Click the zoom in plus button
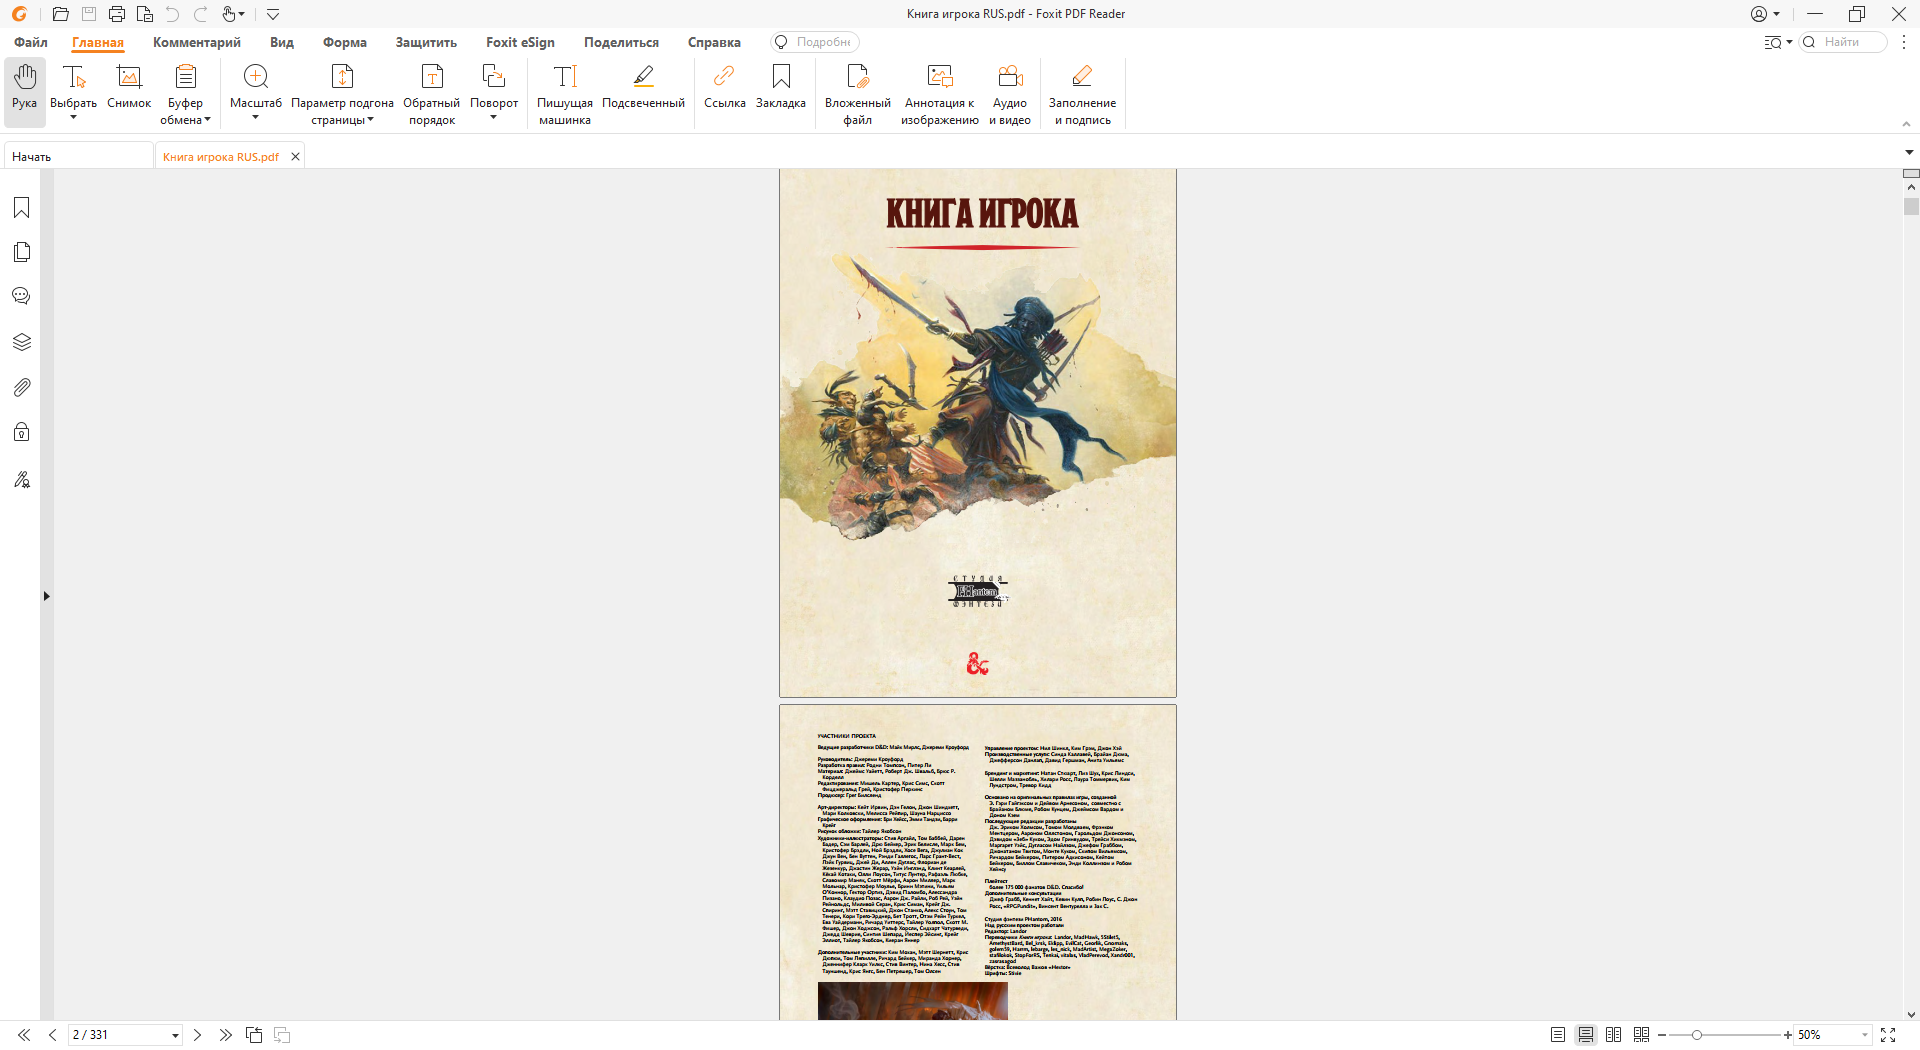1920x1050 pixels. (x=1788, y=1035)
